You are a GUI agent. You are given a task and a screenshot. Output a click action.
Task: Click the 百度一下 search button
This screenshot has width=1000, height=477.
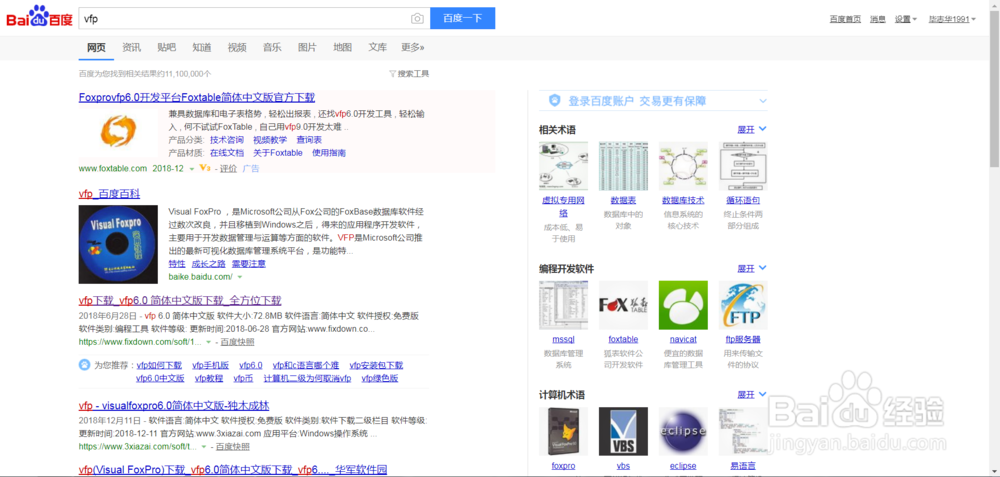[462, 18]
